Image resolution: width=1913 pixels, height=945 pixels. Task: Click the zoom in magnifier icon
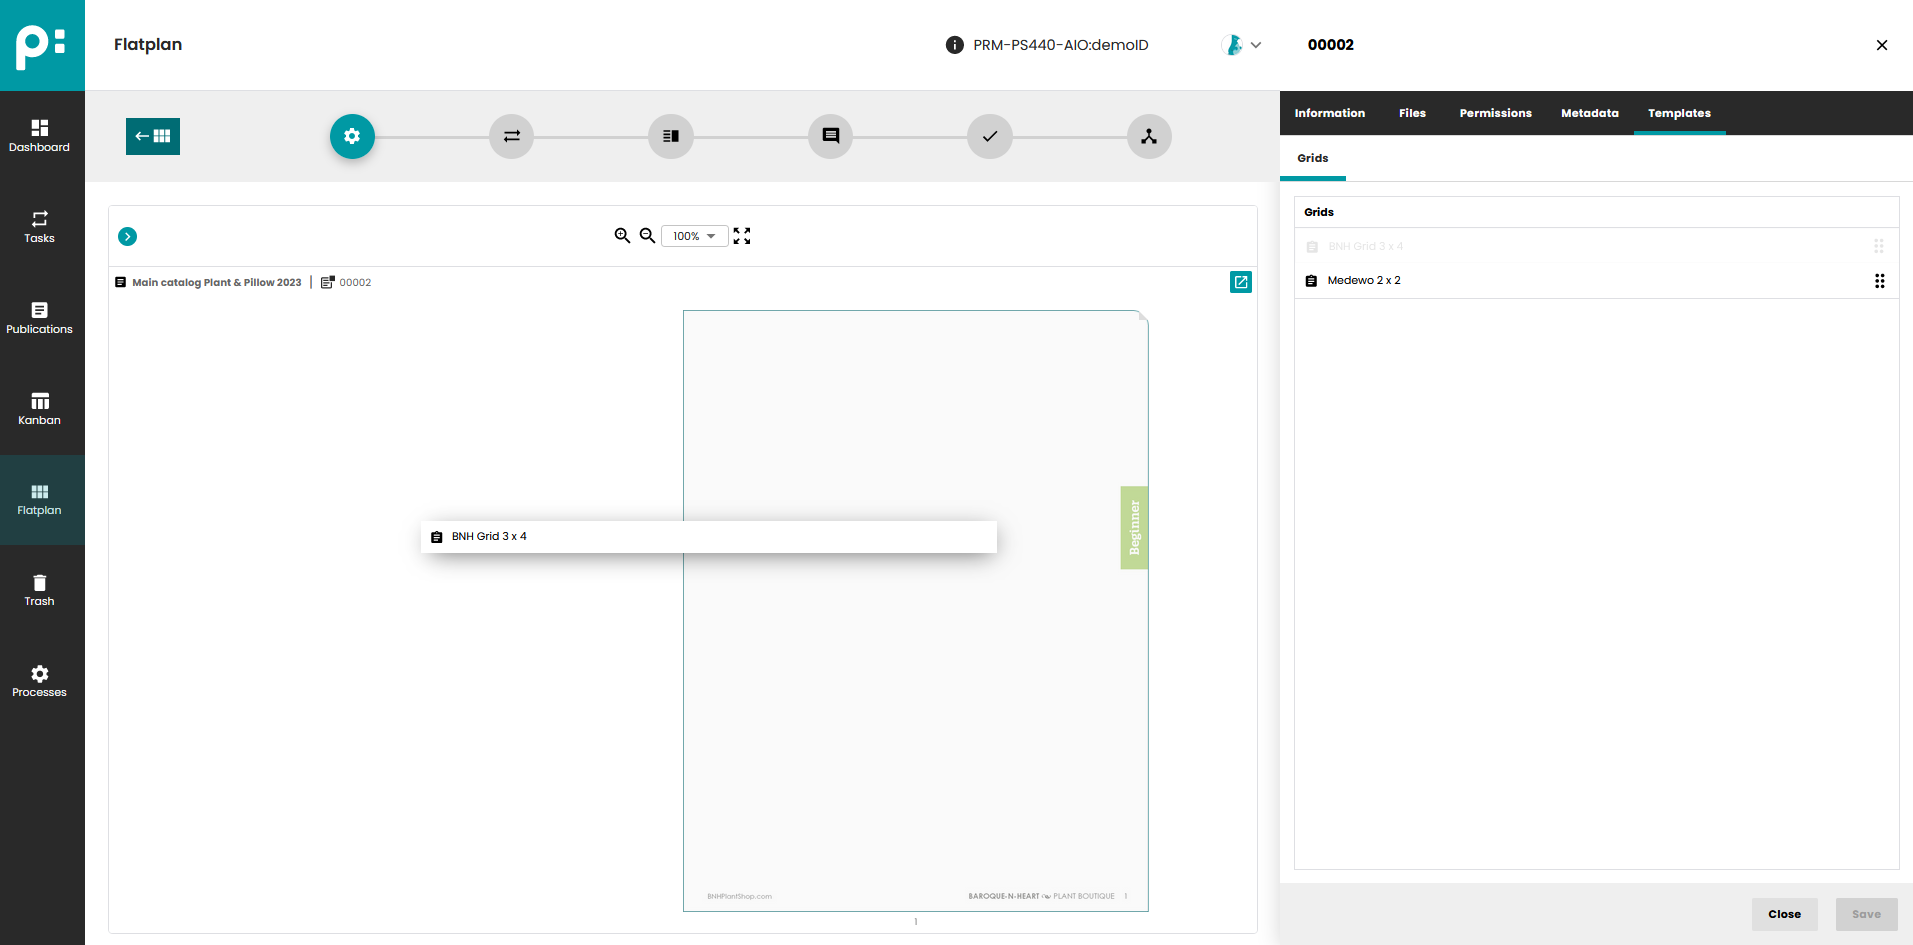coord(622,236)
